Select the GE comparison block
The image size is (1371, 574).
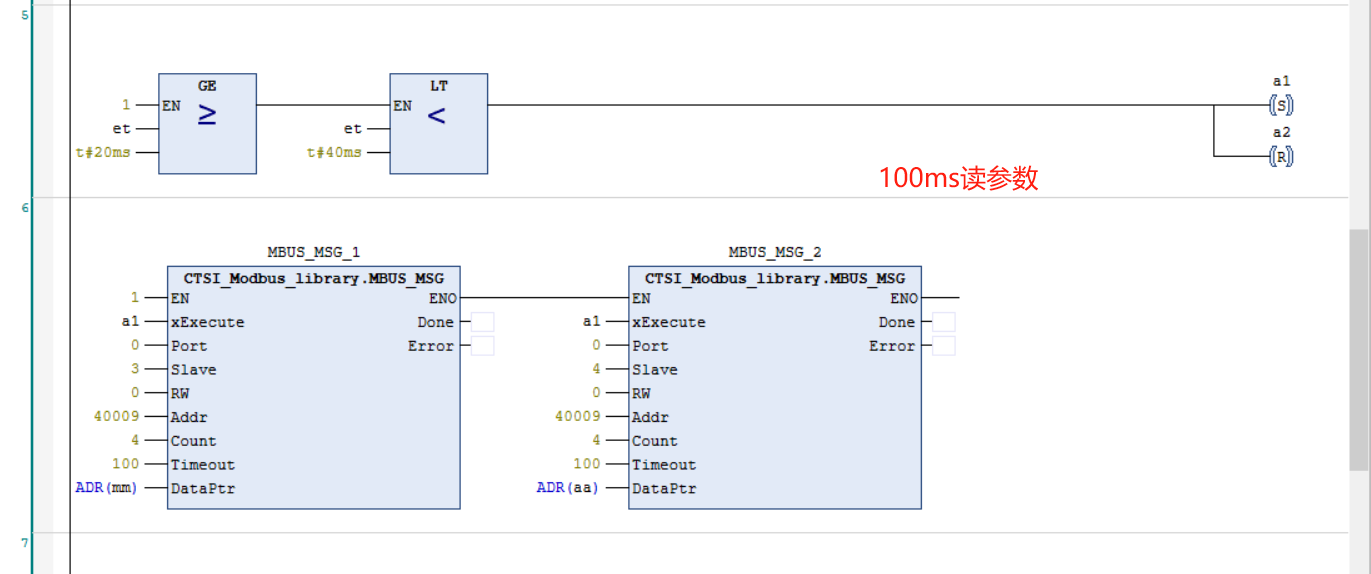pos(207,123)
